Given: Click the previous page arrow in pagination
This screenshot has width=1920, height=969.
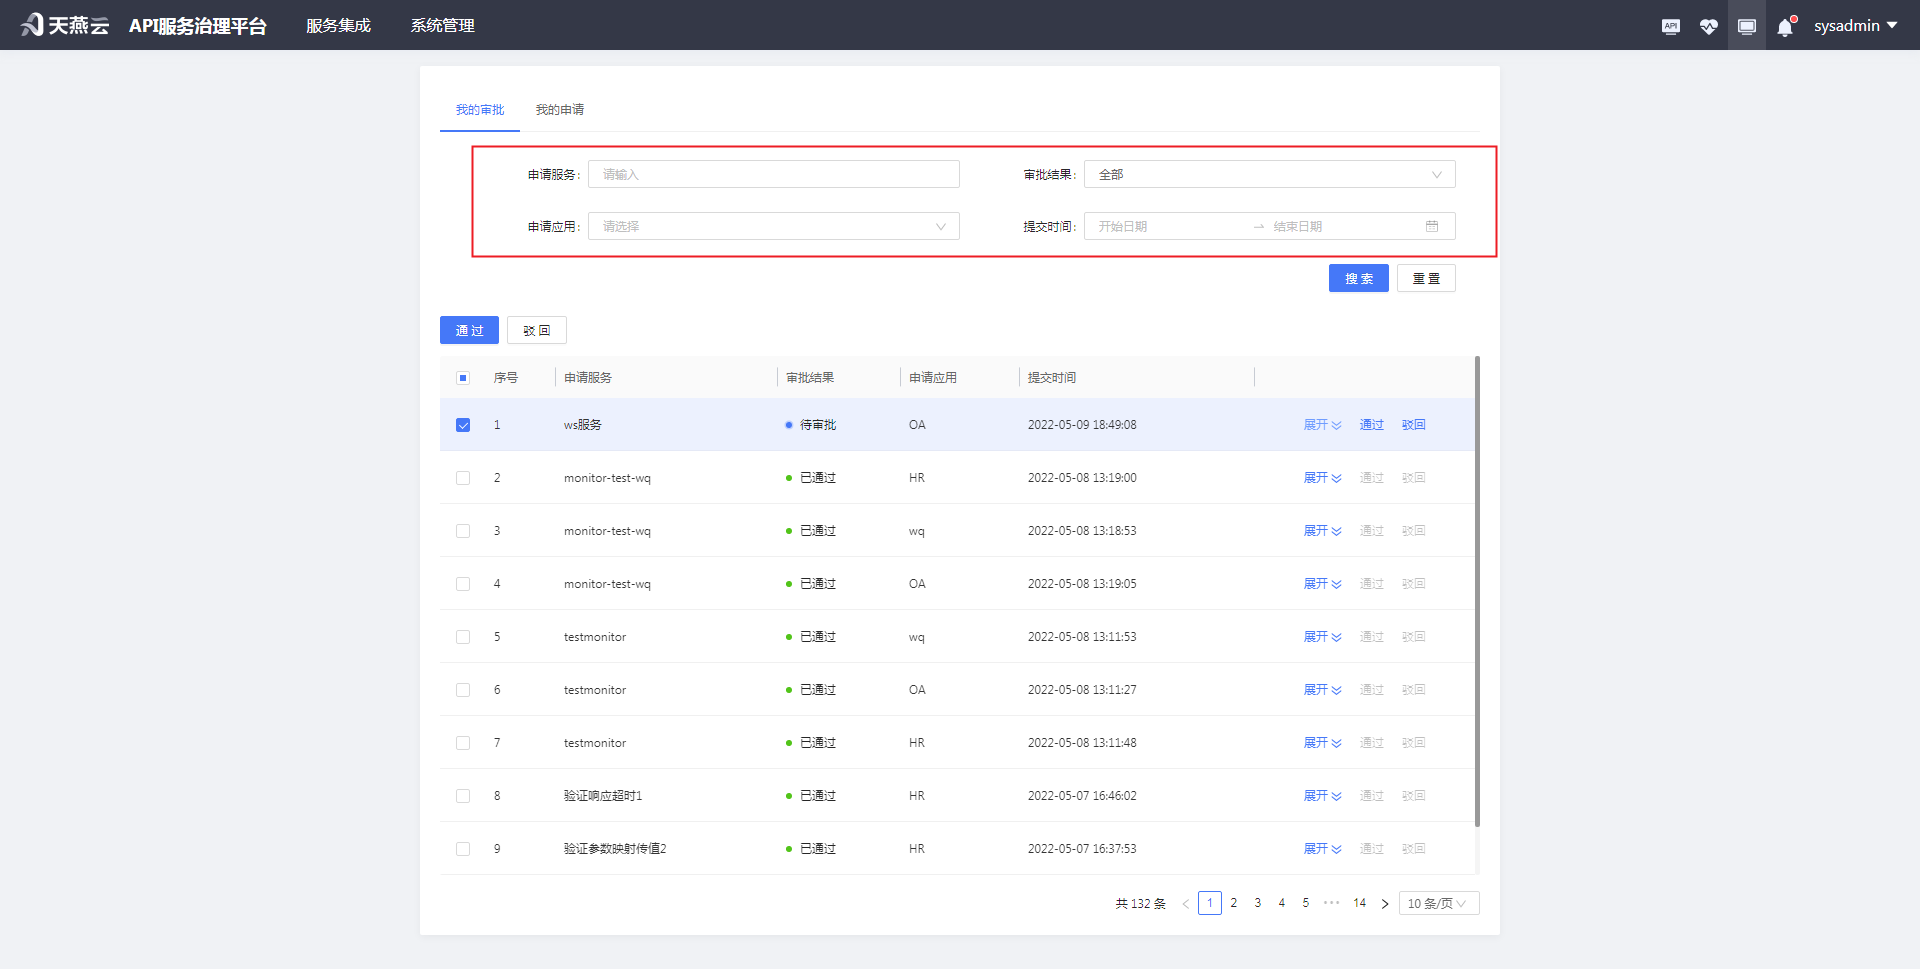Looking at the screenshot, I should click(1186, 902).
